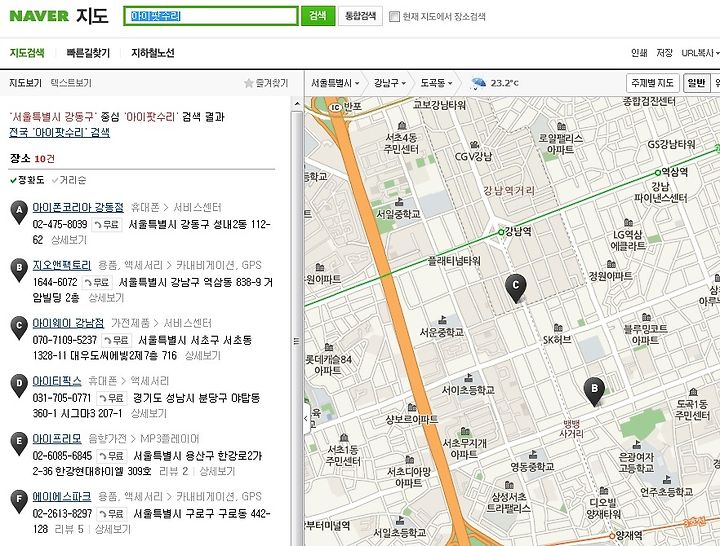This screenshot has width=720, height=546.
Task: Click 리뷰 5 for 에이에스파크
Action: [69, 529]
